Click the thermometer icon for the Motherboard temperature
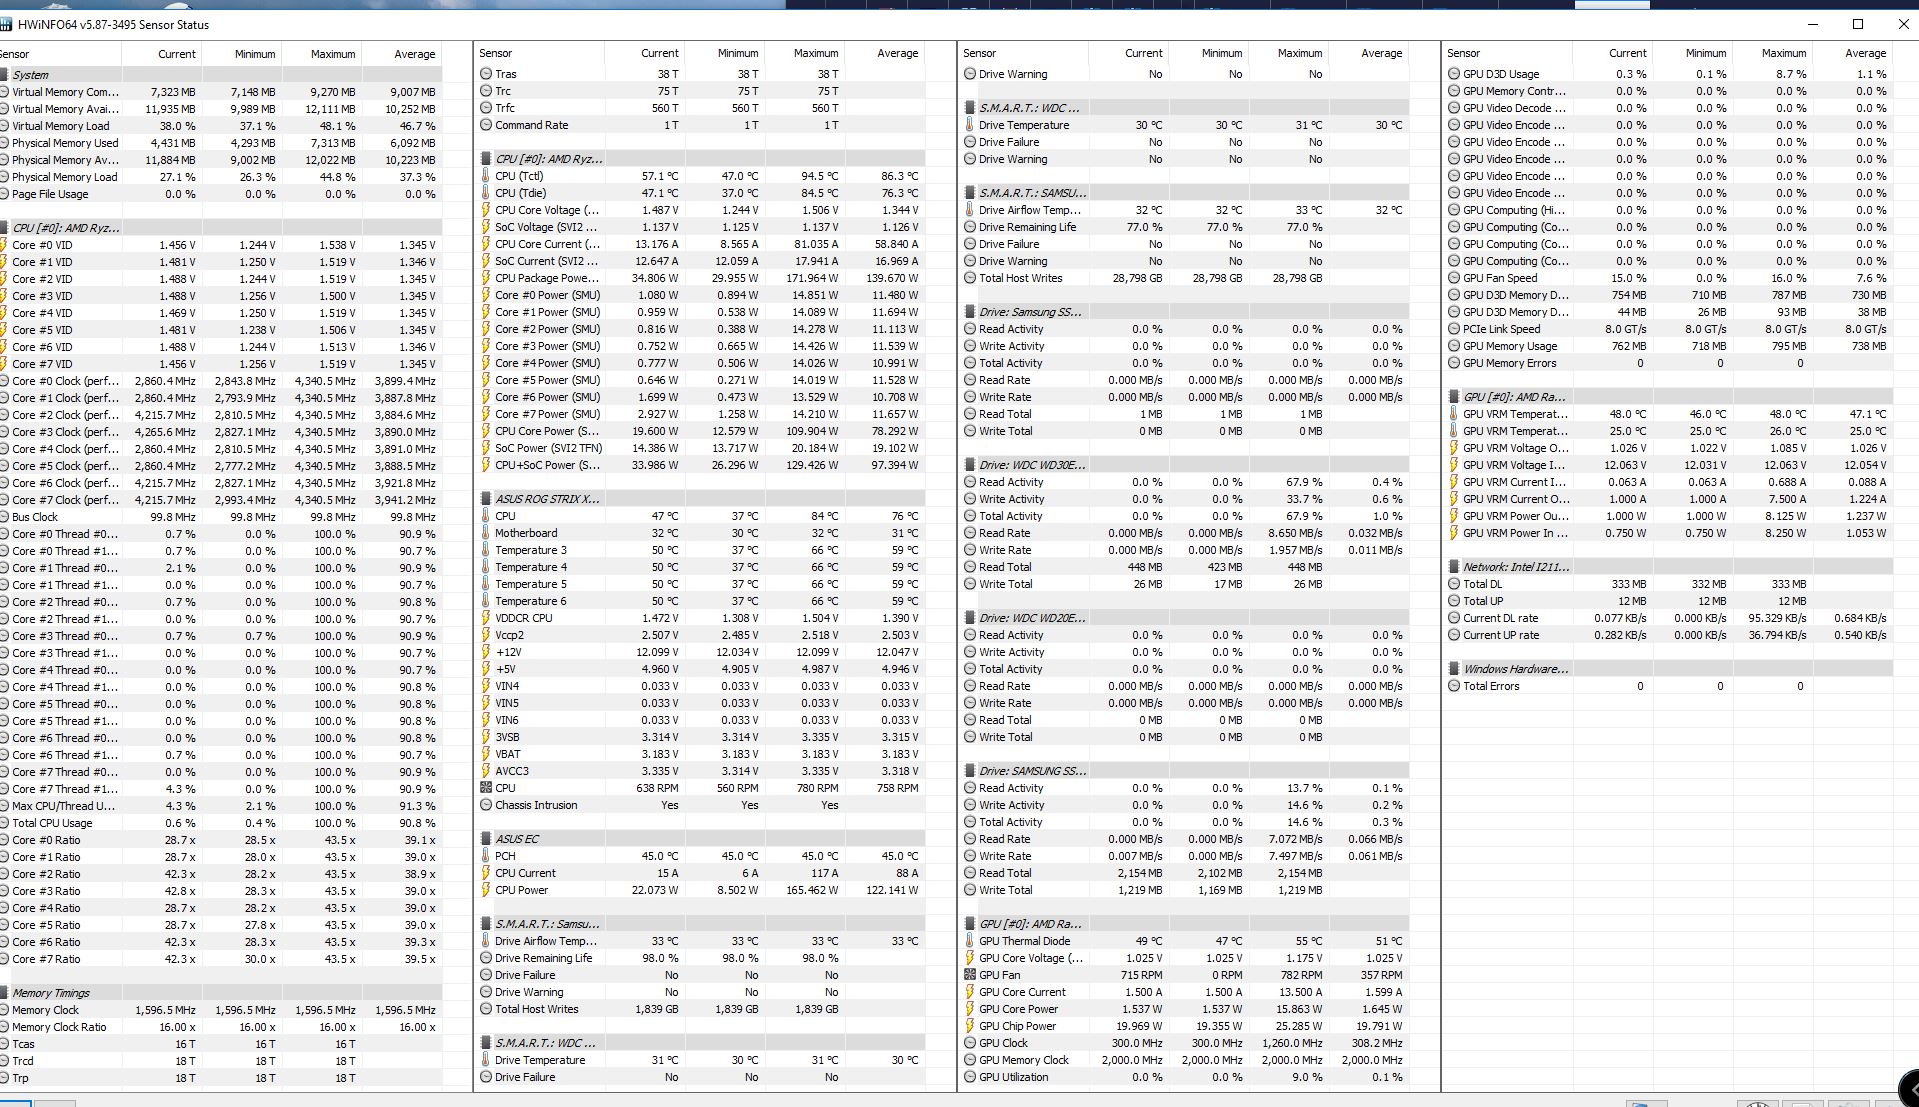The height and width of the screenshot is (1107, 1919). (486, 533)
